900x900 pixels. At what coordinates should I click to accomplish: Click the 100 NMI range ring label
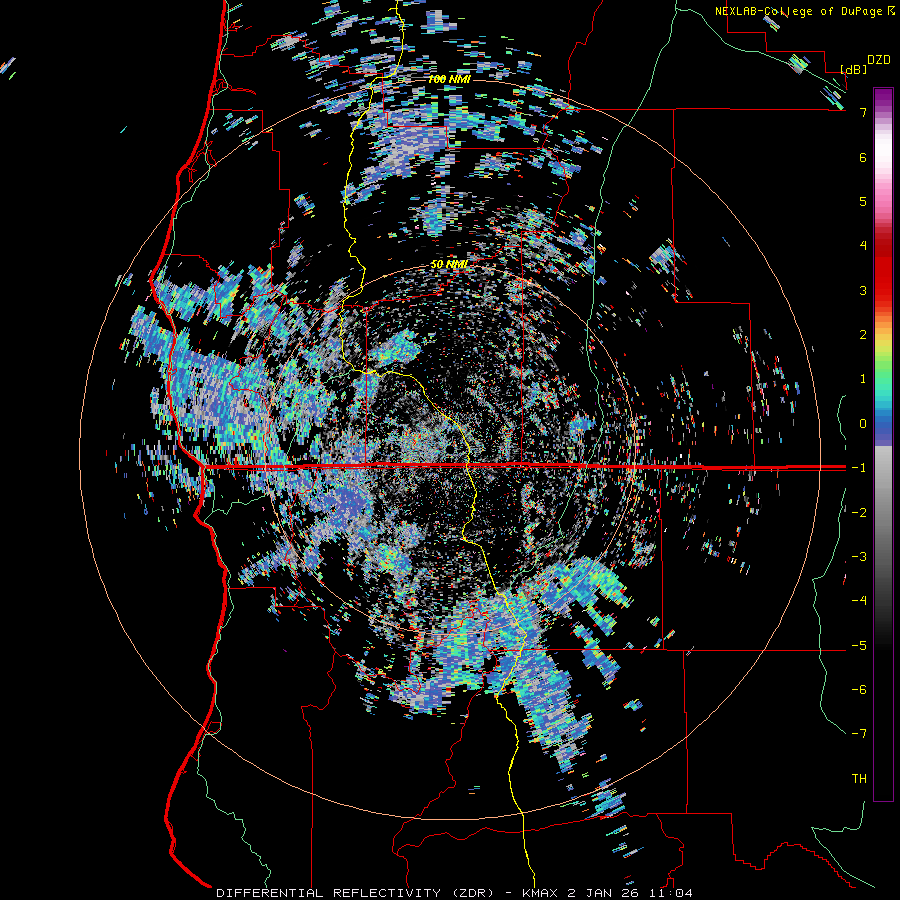click(x=449, y=79)
